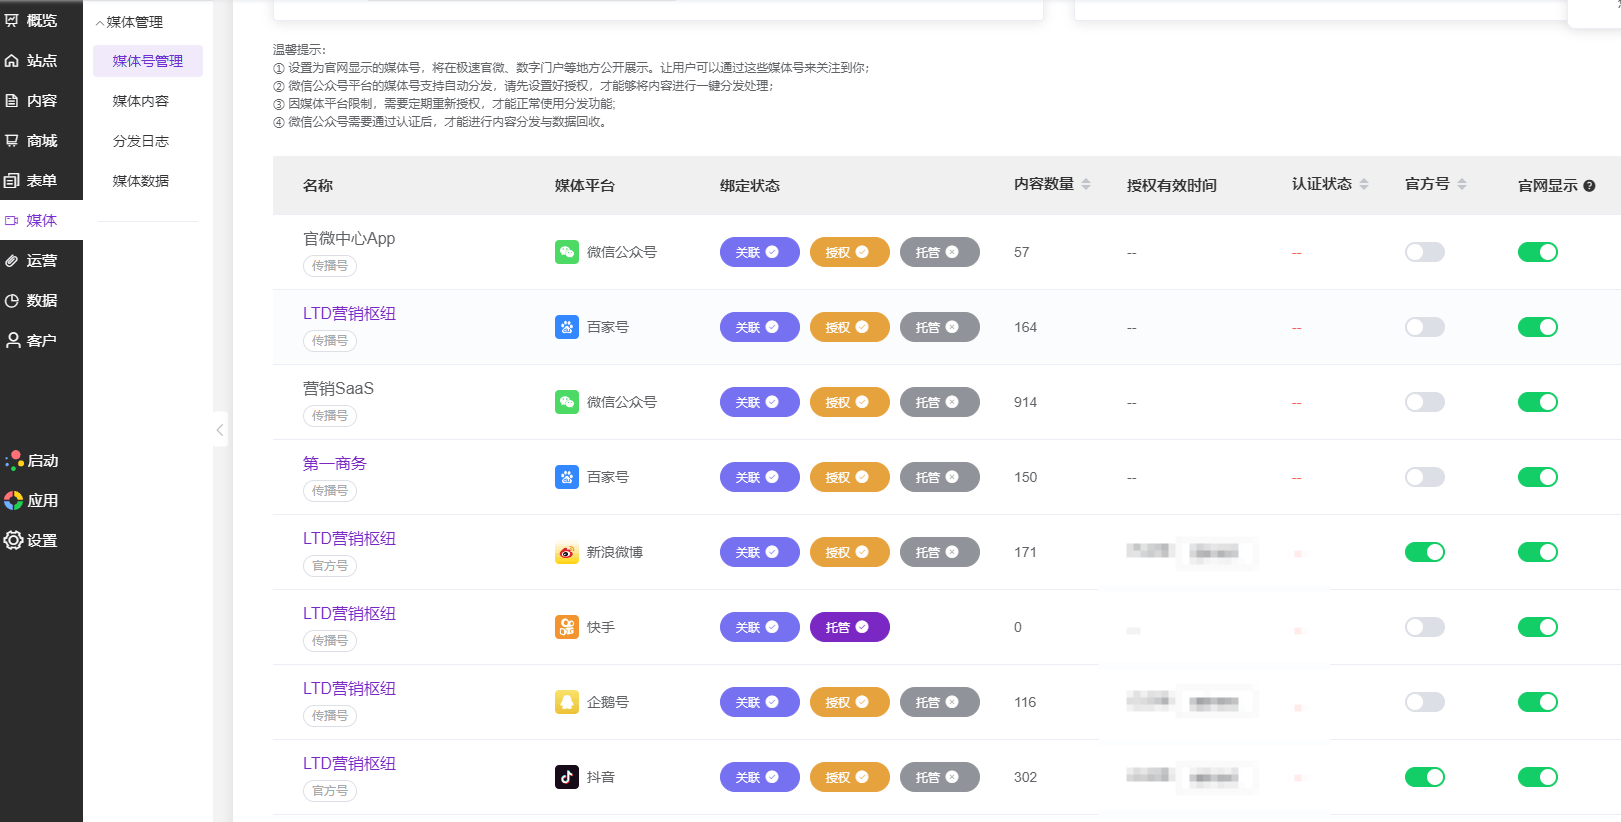The height and width of the screenshot is (822, 1621).
Task: Go to the 站点 site section
Action: pos(31,60)
